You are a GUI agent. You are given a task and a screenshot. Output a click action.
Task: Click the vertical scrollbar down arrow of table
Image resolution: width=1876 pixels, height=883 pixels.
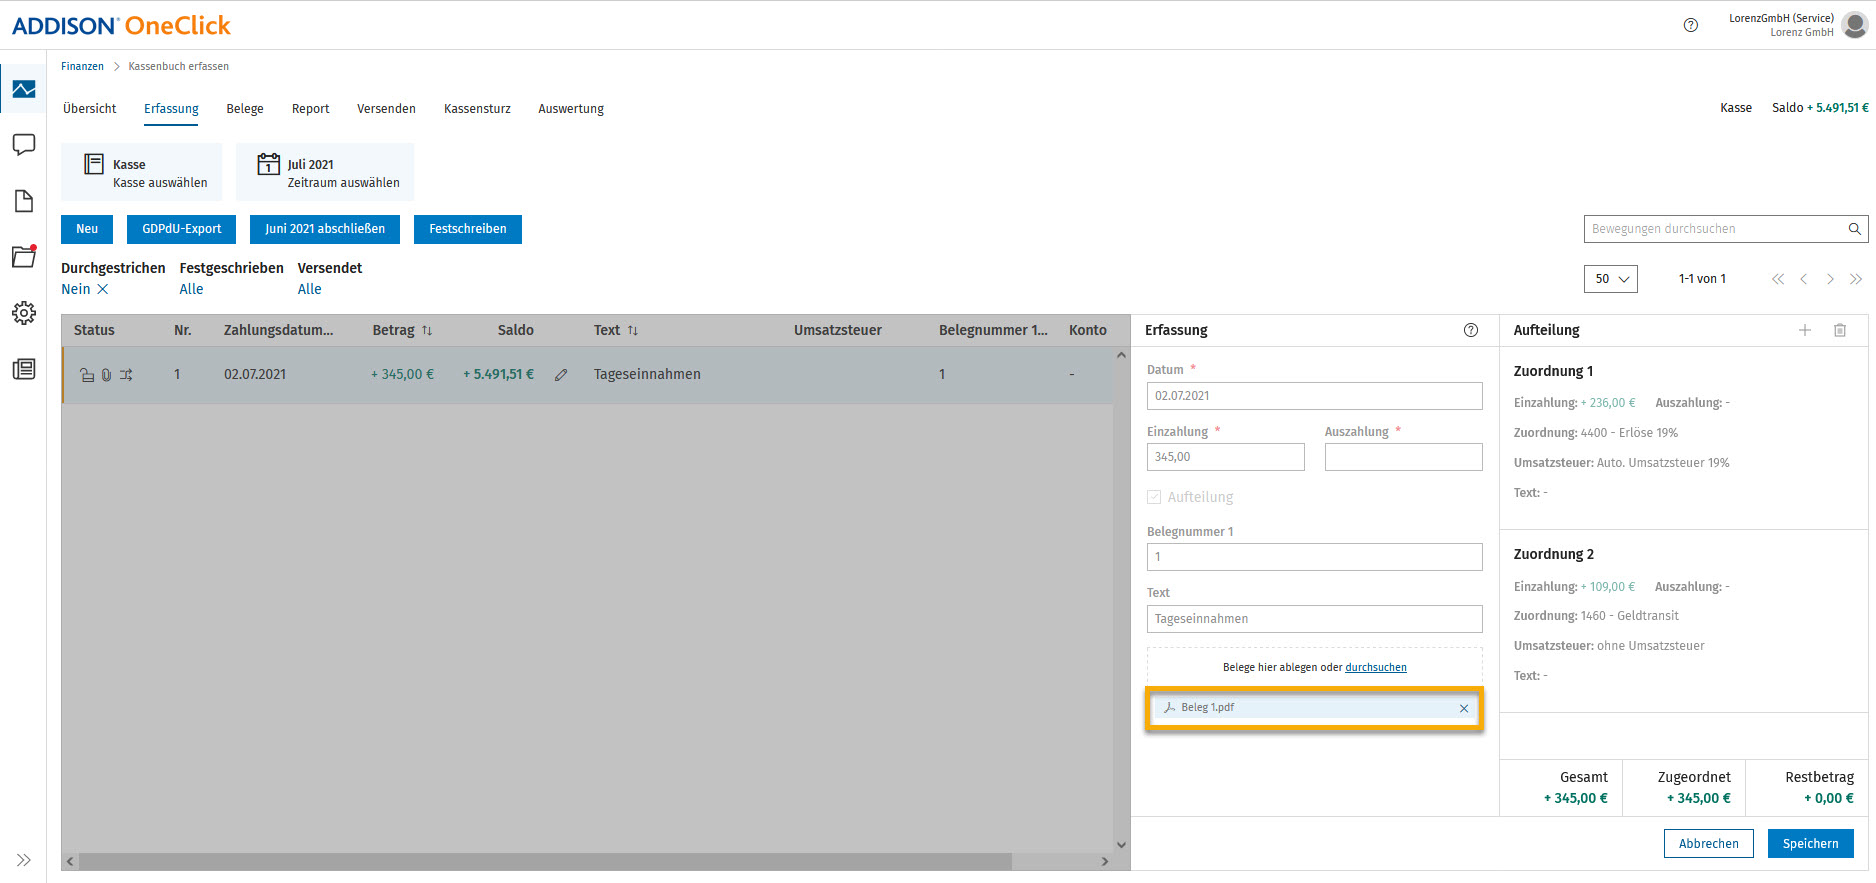1121,845
